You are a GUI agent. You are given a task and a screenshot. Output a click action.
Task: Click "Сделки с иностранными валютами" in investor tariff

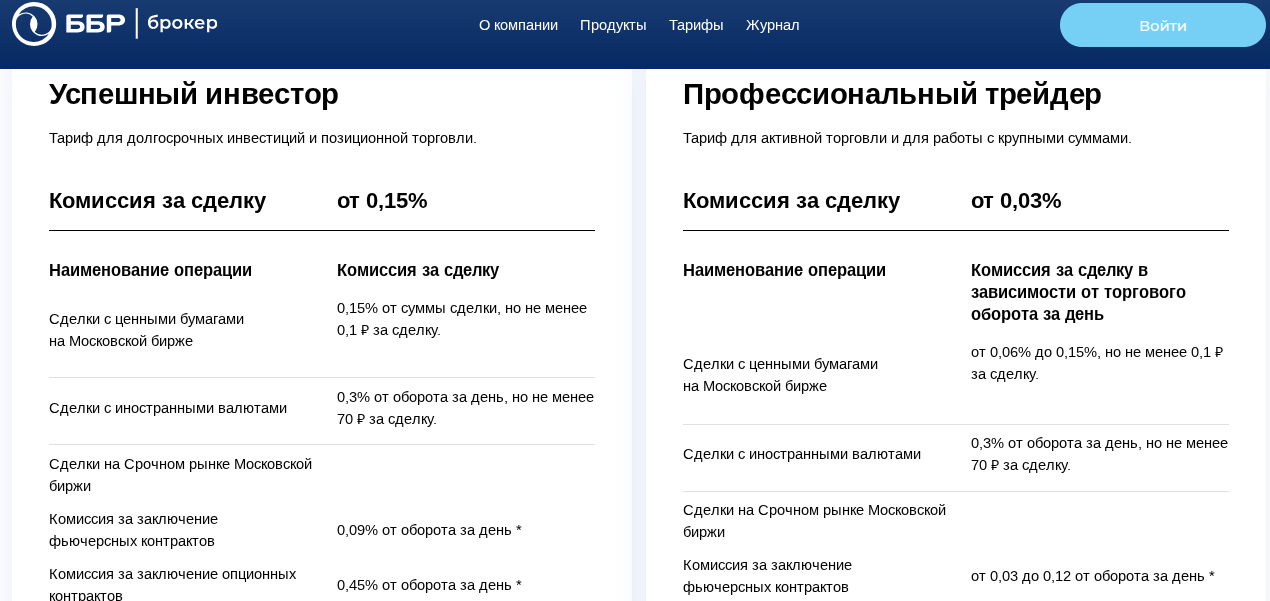(168, 408)
